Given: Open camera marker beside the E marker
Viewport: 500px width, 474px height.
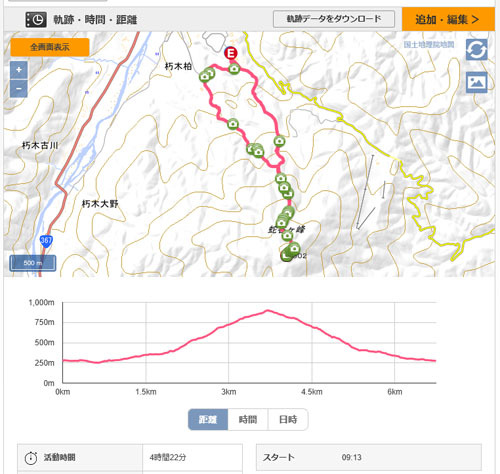Looking at the screenshot, I should 234,69.
